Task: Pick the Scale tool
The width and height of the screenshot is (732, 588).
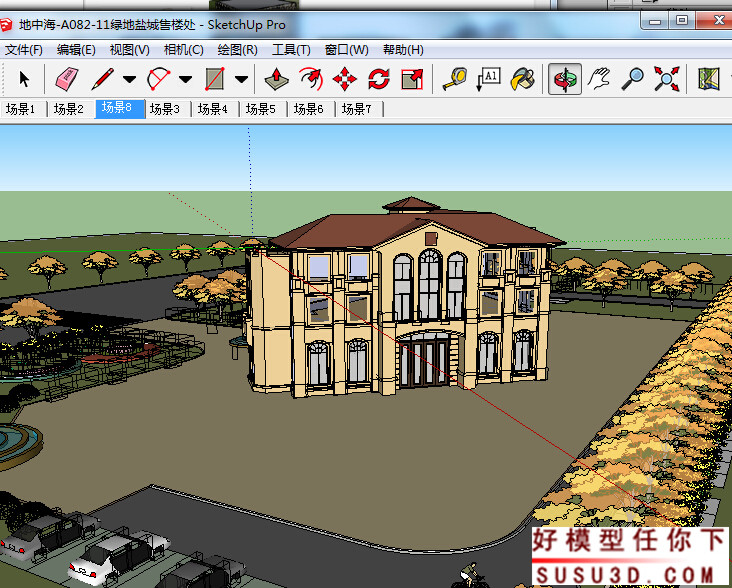Action: point(412,78)
